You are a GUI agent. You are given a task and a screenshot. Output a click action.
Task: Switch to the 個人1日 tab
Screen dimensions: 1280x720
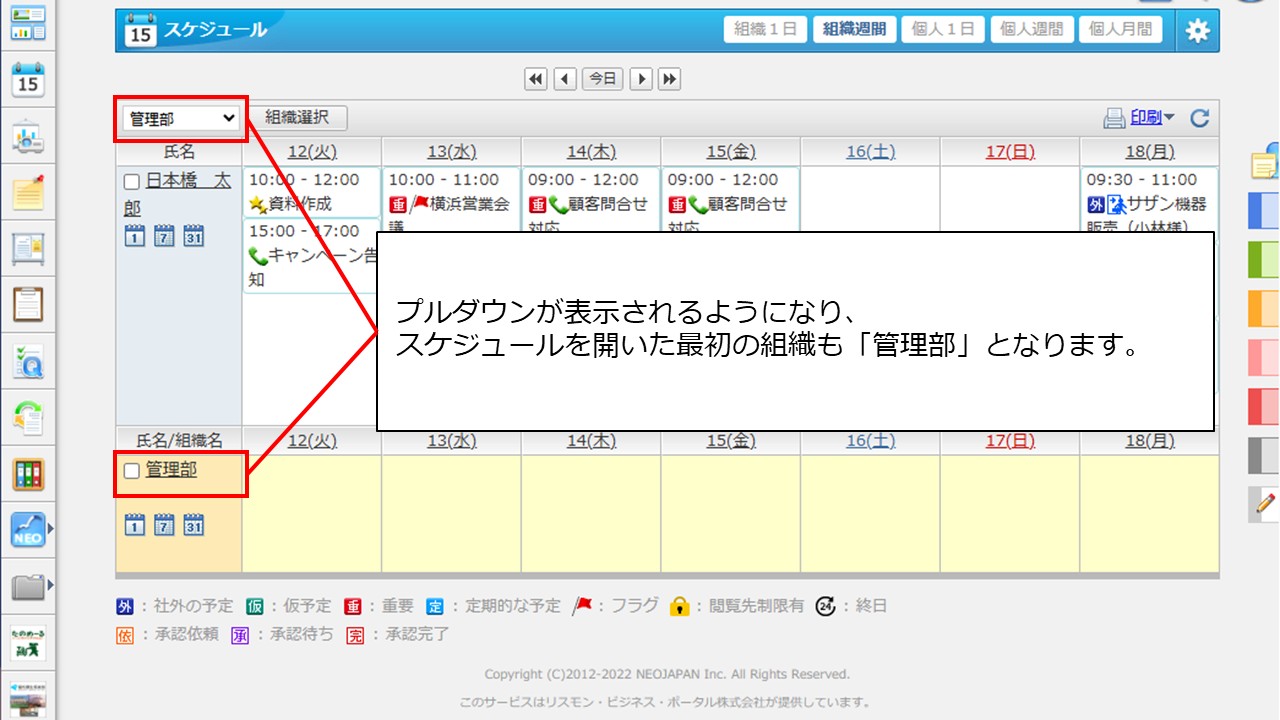(x=943, y=30)
